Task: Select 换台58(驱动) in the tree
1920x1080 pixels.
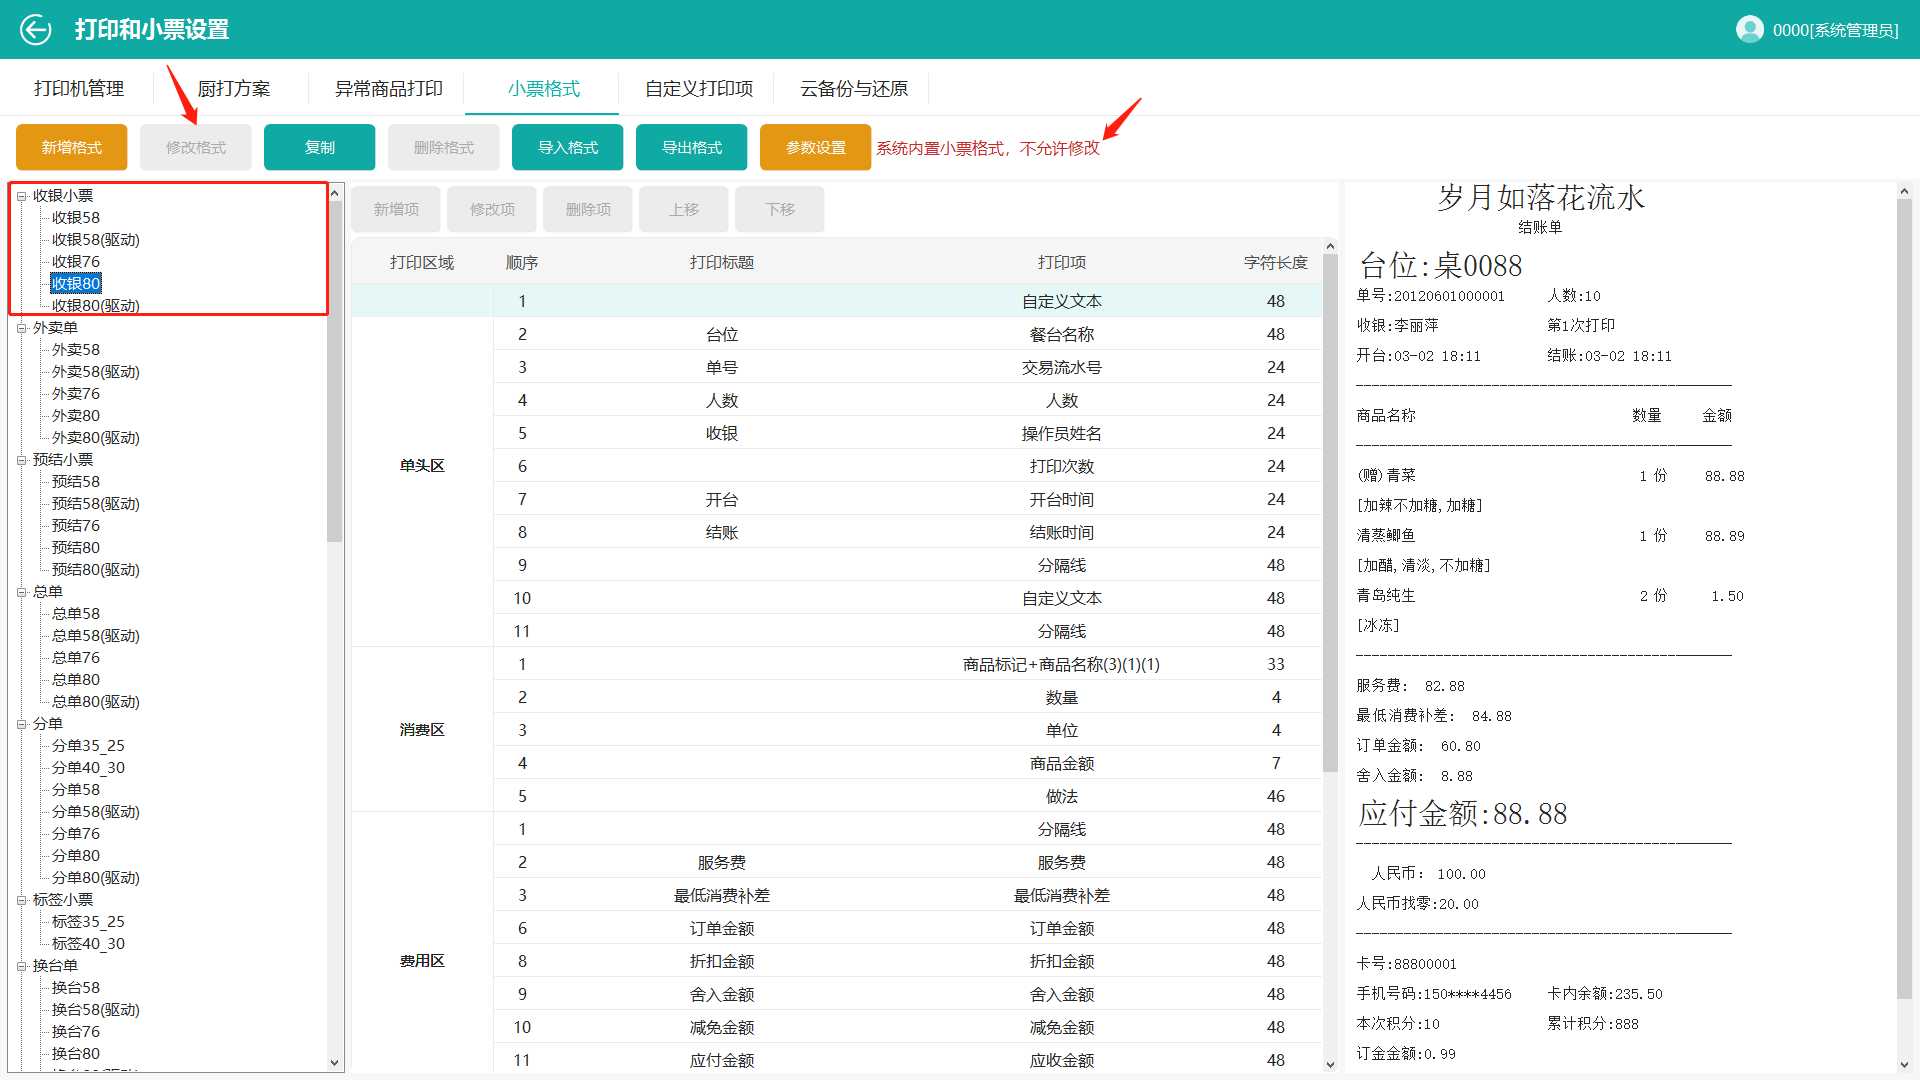Action: [x=96, y=1010]
